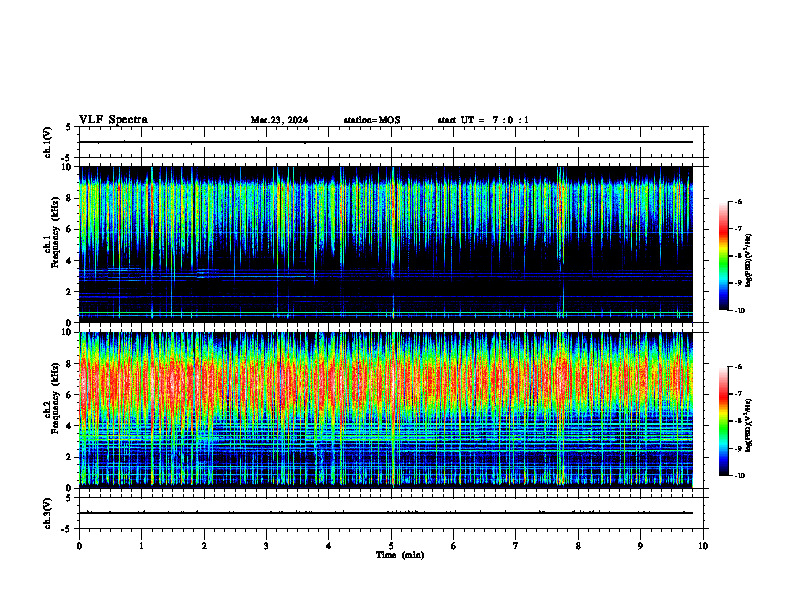Click the ch.1 spectrogram color scale bar
The height and width of the screenshot is (612, 792).
click(x=723, y=256)
